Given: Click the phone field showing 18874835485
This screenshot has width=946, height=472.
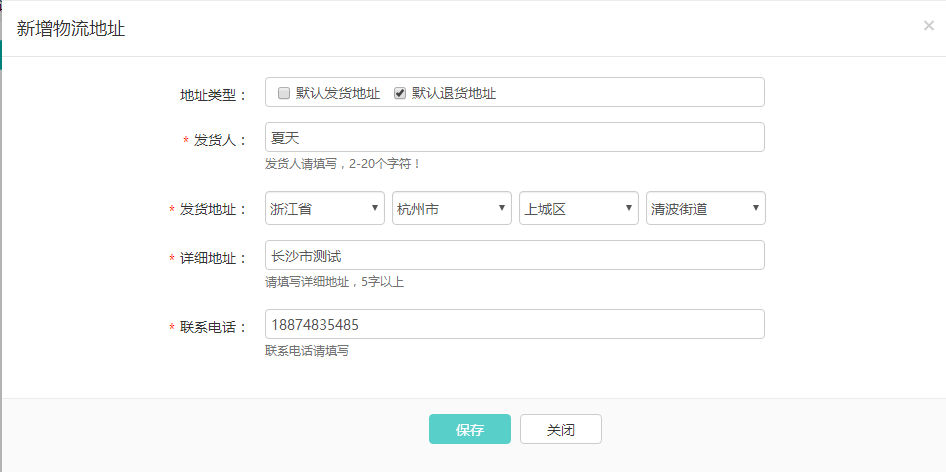Looking at the screenshot, I should pos(514,325).
